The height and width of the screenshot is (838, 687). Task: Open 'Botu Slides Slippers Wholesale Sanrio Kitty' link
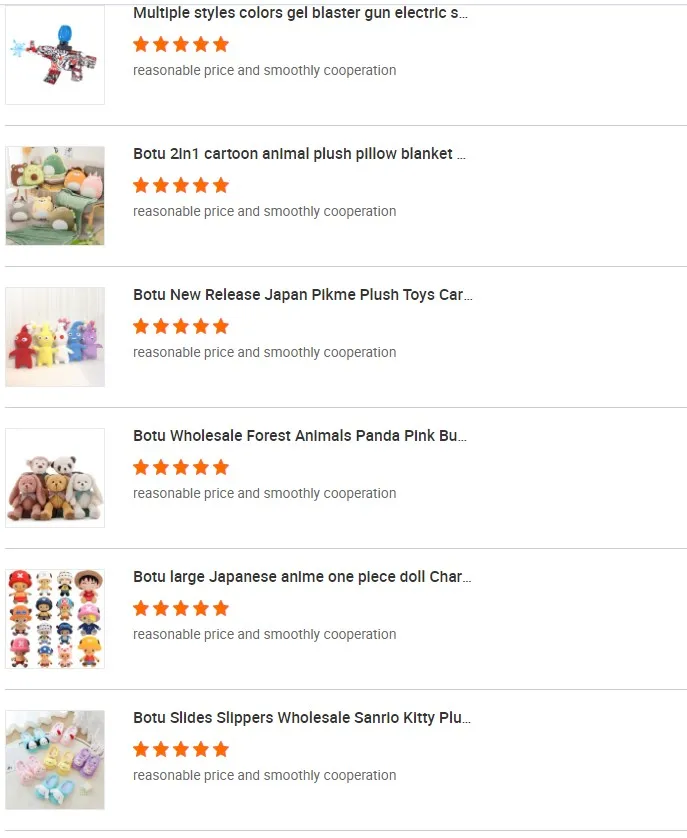click(302, 718)
